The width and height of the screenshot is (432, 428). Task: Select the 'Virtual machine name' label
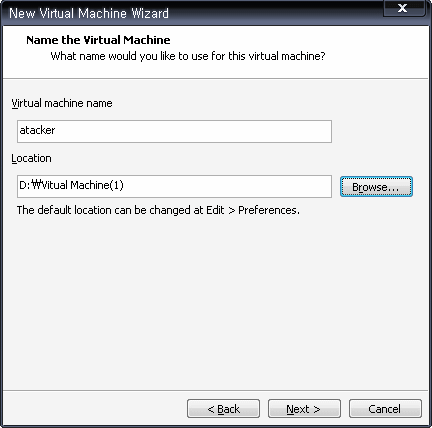click(62, 103)
